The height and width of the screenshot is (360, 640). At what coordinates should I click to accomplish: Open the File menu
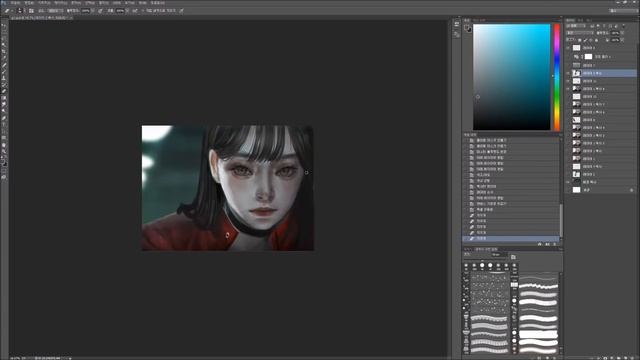tap(15, 3)
